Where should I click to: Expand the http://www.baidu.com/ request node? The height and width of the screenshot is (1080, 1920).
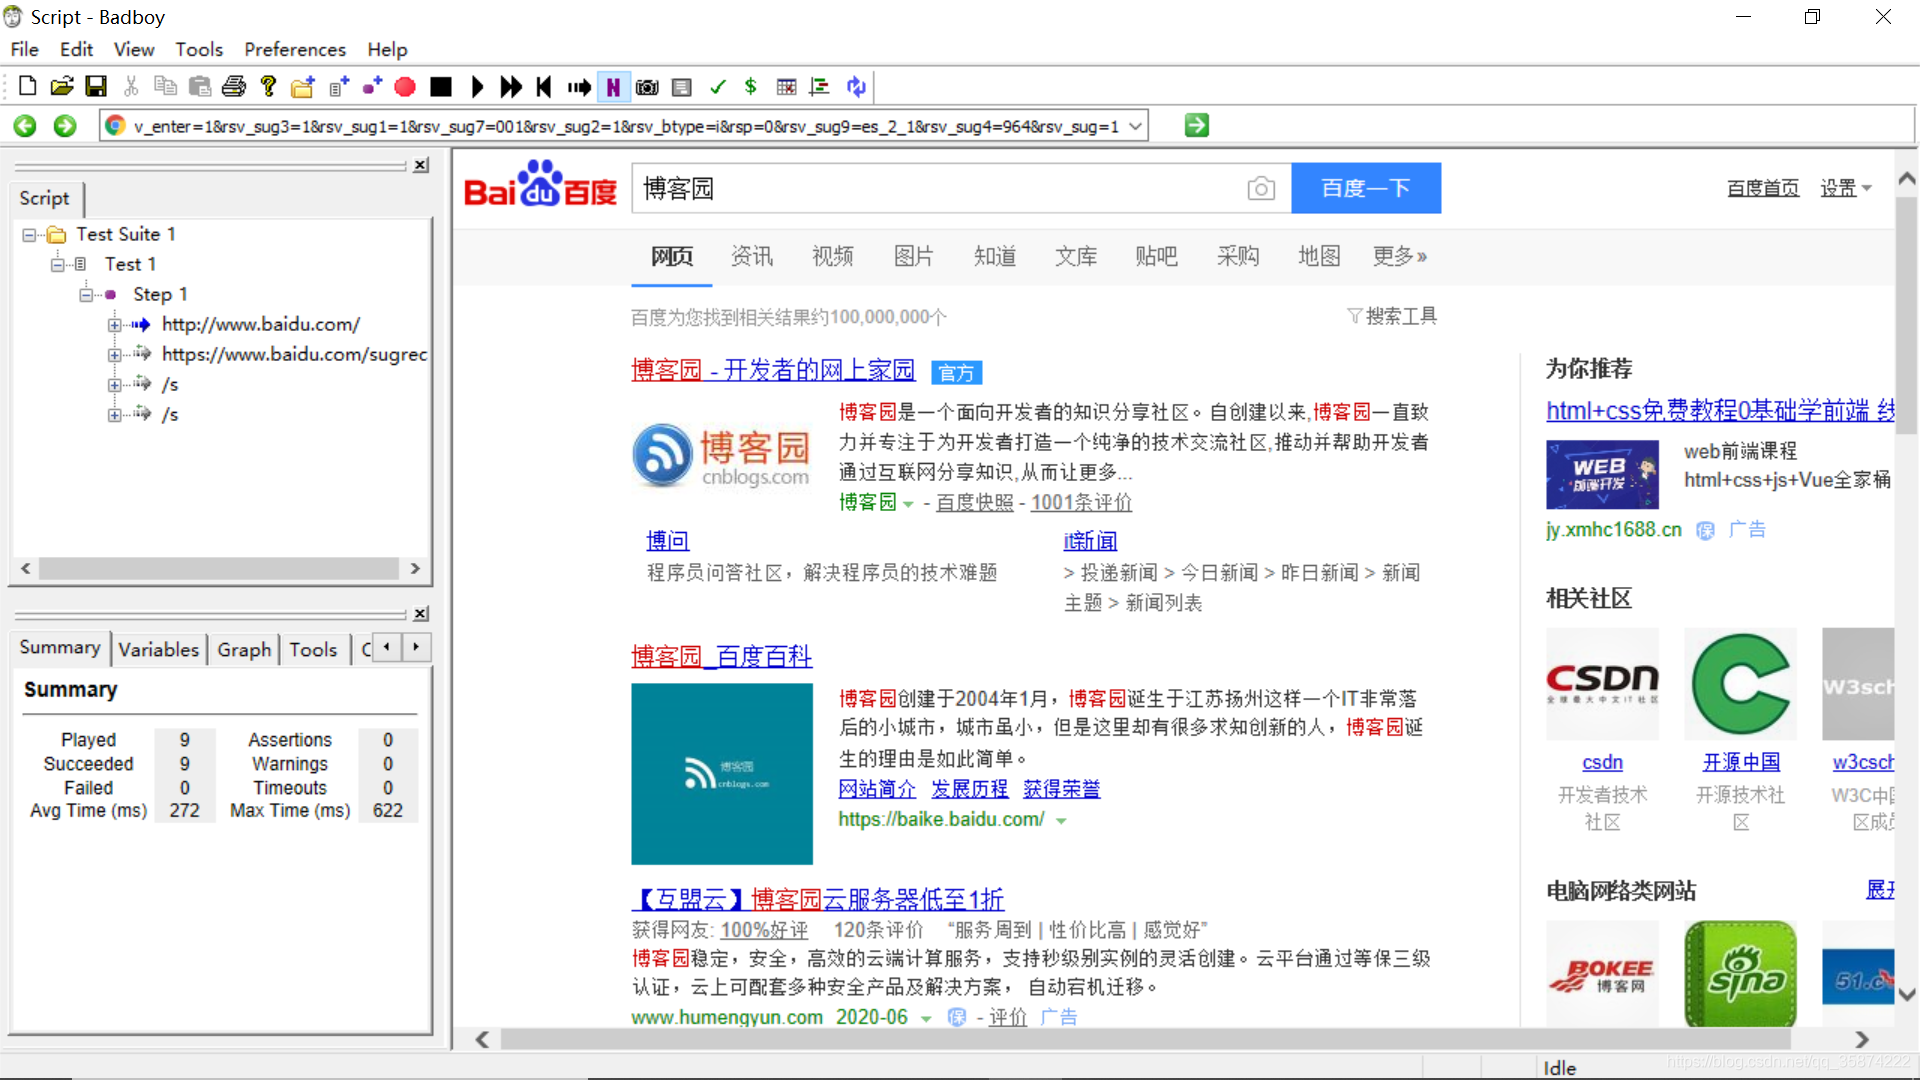pyautogui.click(x=114, y=325)
